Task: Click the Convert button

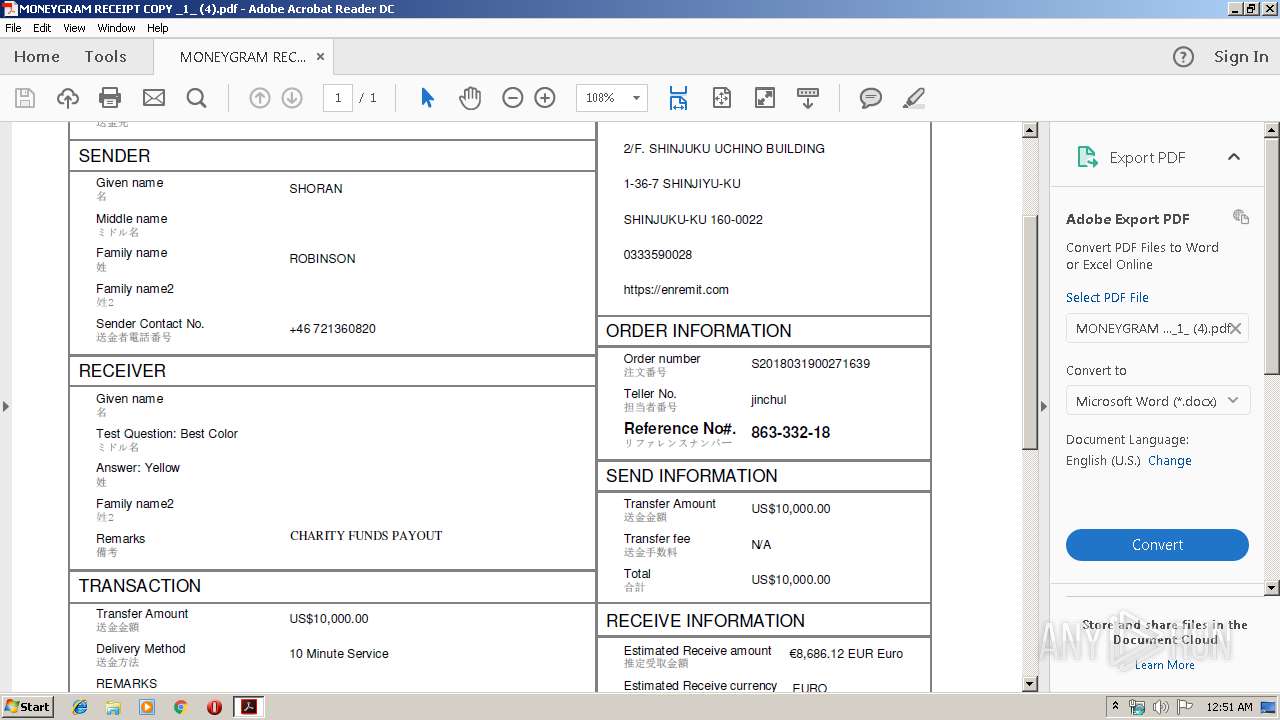Action: [1157, 545]
